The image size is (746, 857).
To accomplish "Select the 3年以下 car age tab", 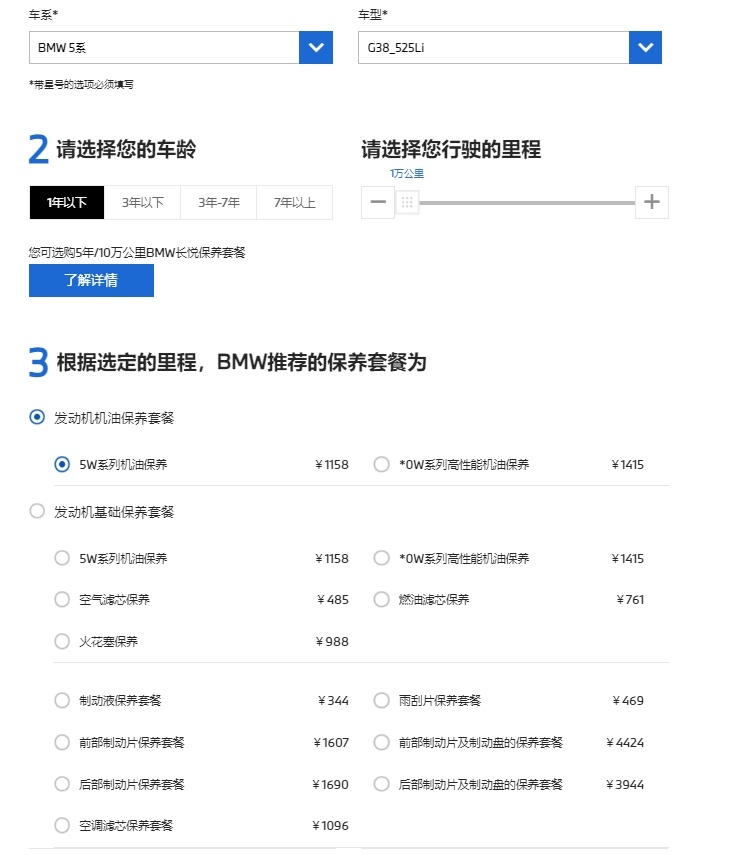I will 142,203.
